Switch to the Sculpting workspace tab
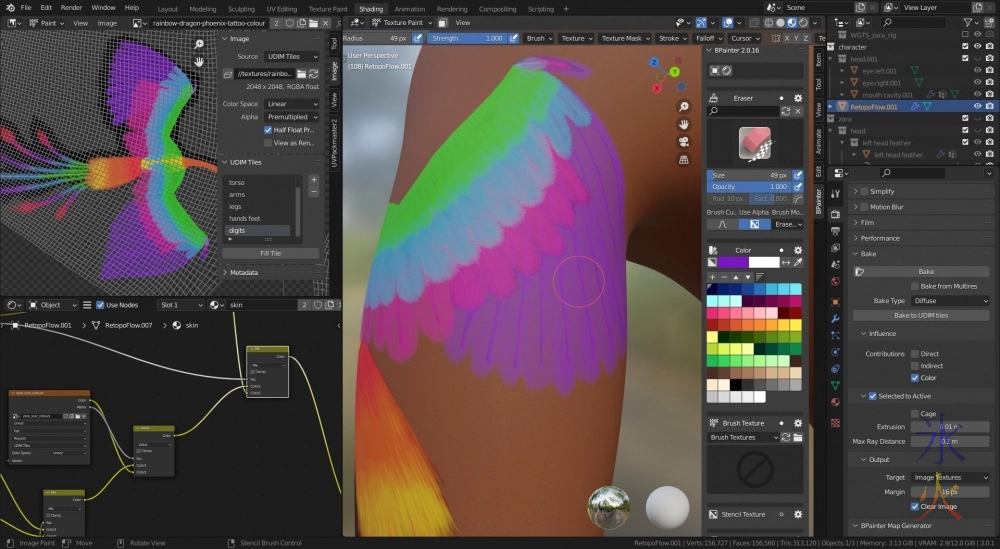The width and height of the screenshot is (1000, 549). point(241,9)
